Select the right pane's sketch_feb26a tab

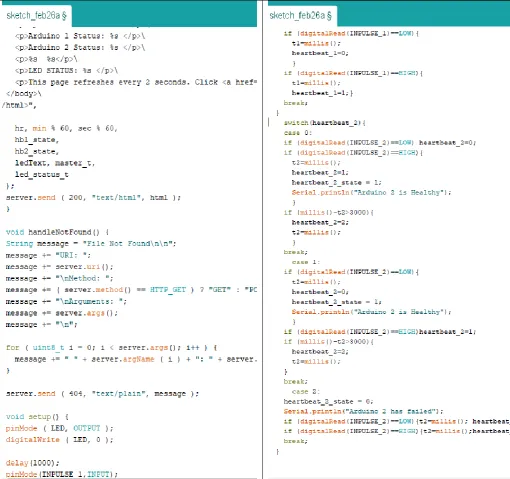[300, 16]
